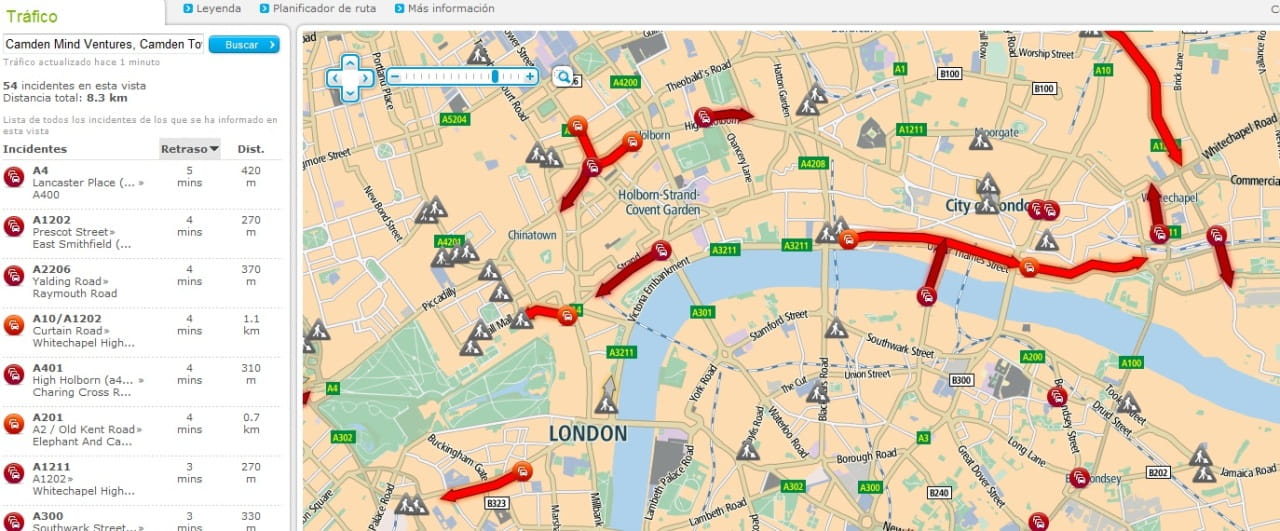Click the magnifier zoom tool icon
1280x531 pixels.
click(x=563, y=77)
